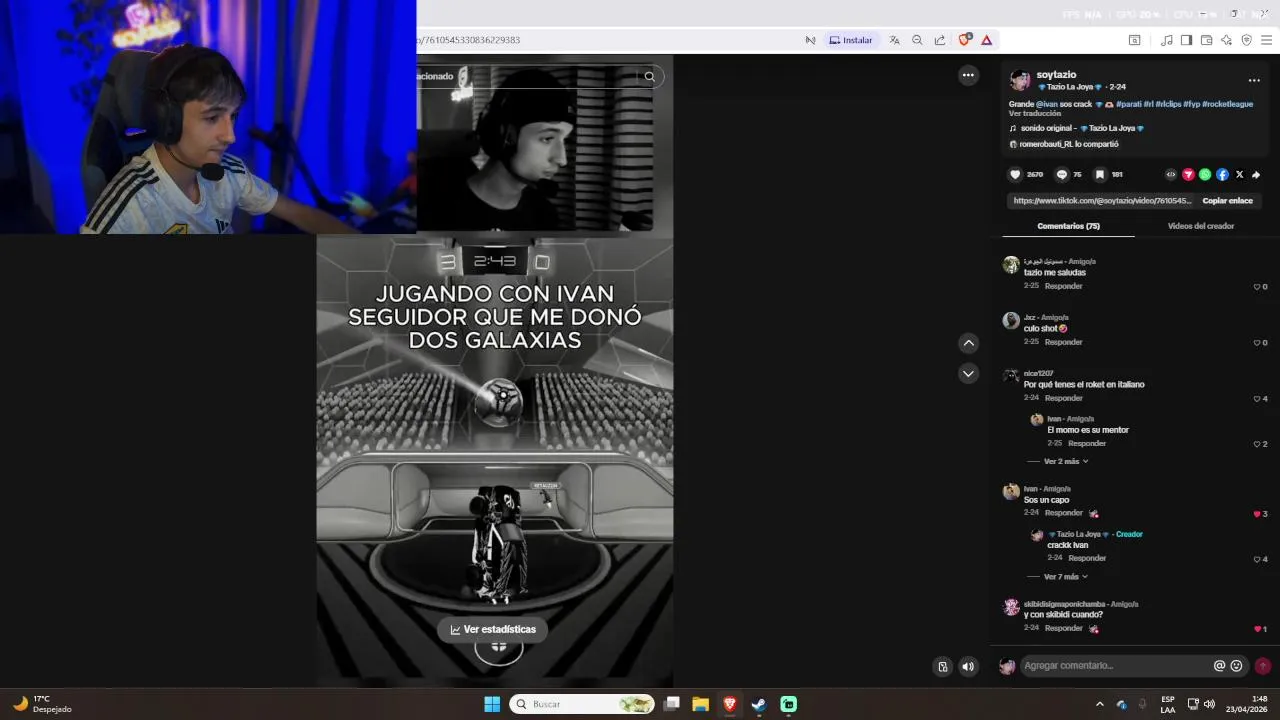This screenshot has height=720, width=1280.
Task: Switch to Videos del creador tab
Action: point(1200,226)
